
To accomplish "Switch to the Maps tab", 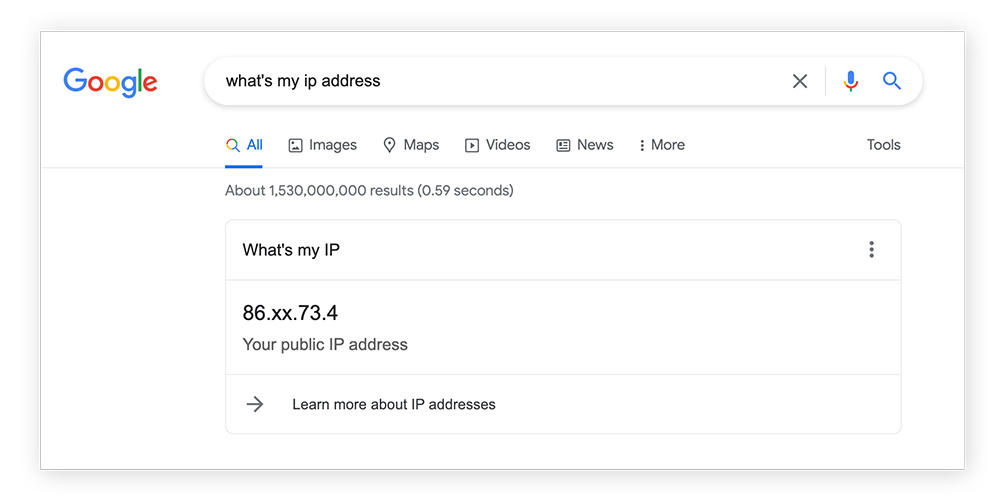I will tap(411, 145).
